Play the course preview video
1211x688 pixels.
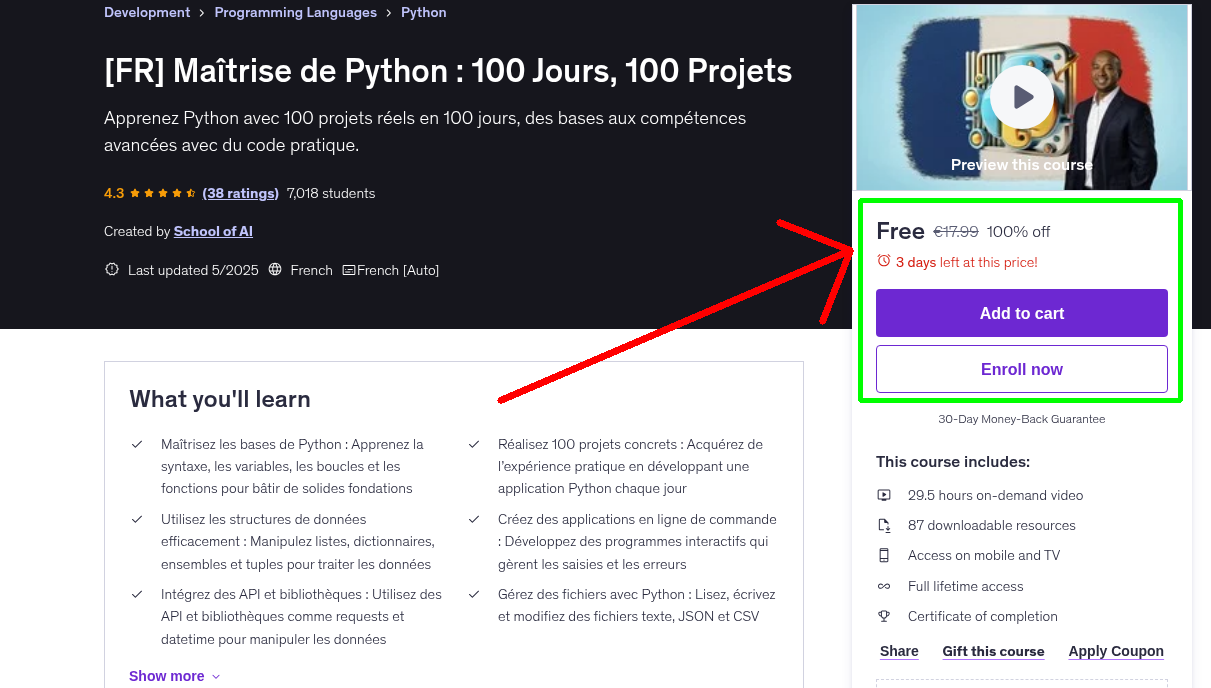coord(1021,97)
